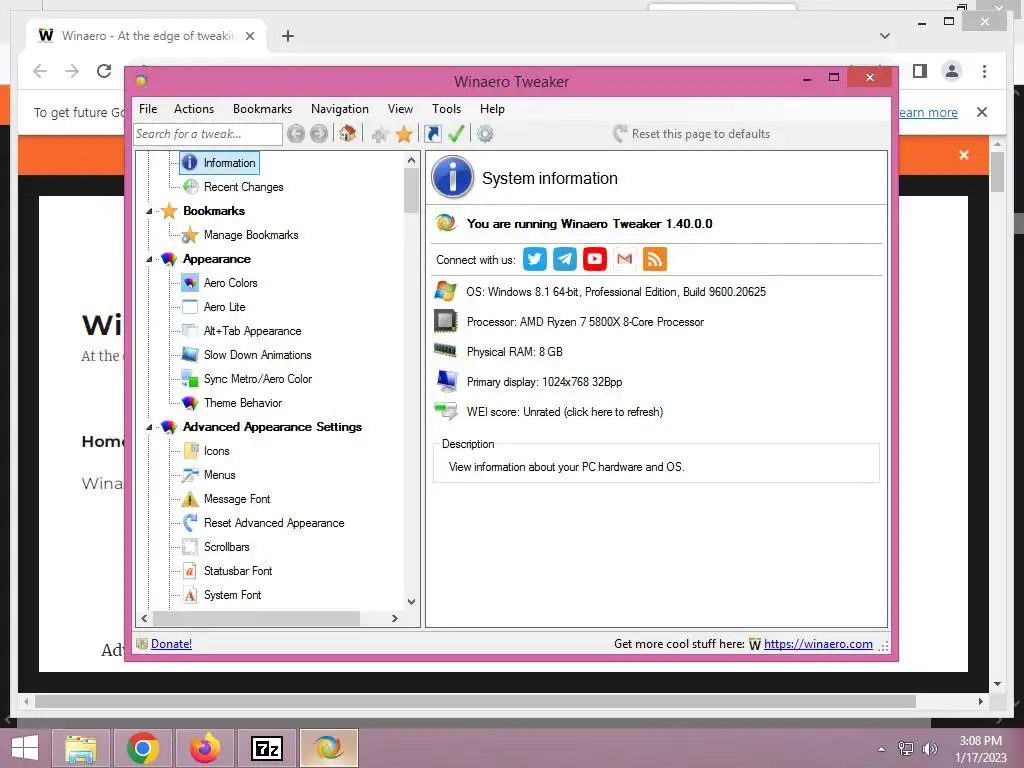
Task: Click the back navigation arrow in Tweaker toolbar
Action: point(296,134)
